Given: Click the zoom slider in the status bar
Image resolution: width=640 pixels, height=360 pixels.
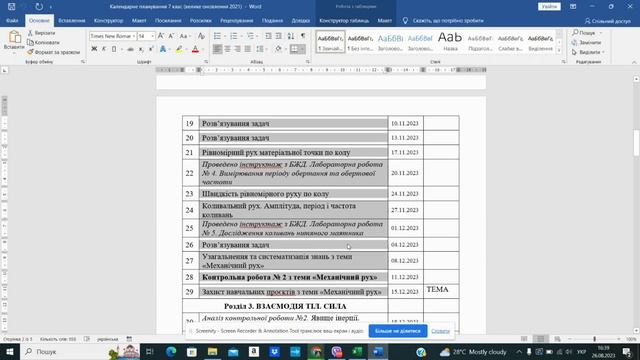Looking at the screenshot, I should (594, 339).
